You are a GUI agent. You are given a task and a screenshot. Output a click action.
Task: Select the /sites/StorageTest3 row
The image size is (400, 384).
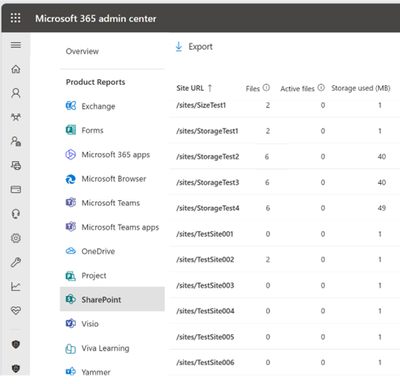[x=285, y=182]
